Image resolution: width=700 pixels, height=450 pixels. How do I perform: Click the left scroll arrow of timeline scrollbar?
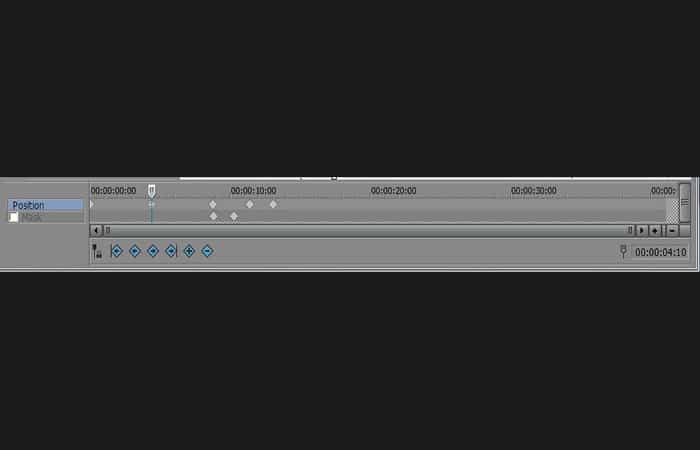(x=96, y=231)
